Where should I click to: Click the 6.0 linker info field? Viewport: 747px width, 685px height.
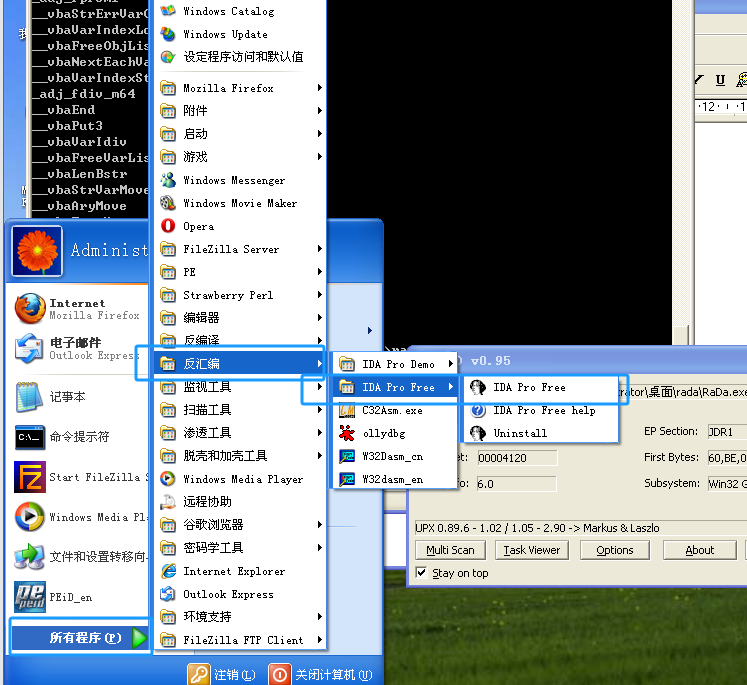[516, 484]
